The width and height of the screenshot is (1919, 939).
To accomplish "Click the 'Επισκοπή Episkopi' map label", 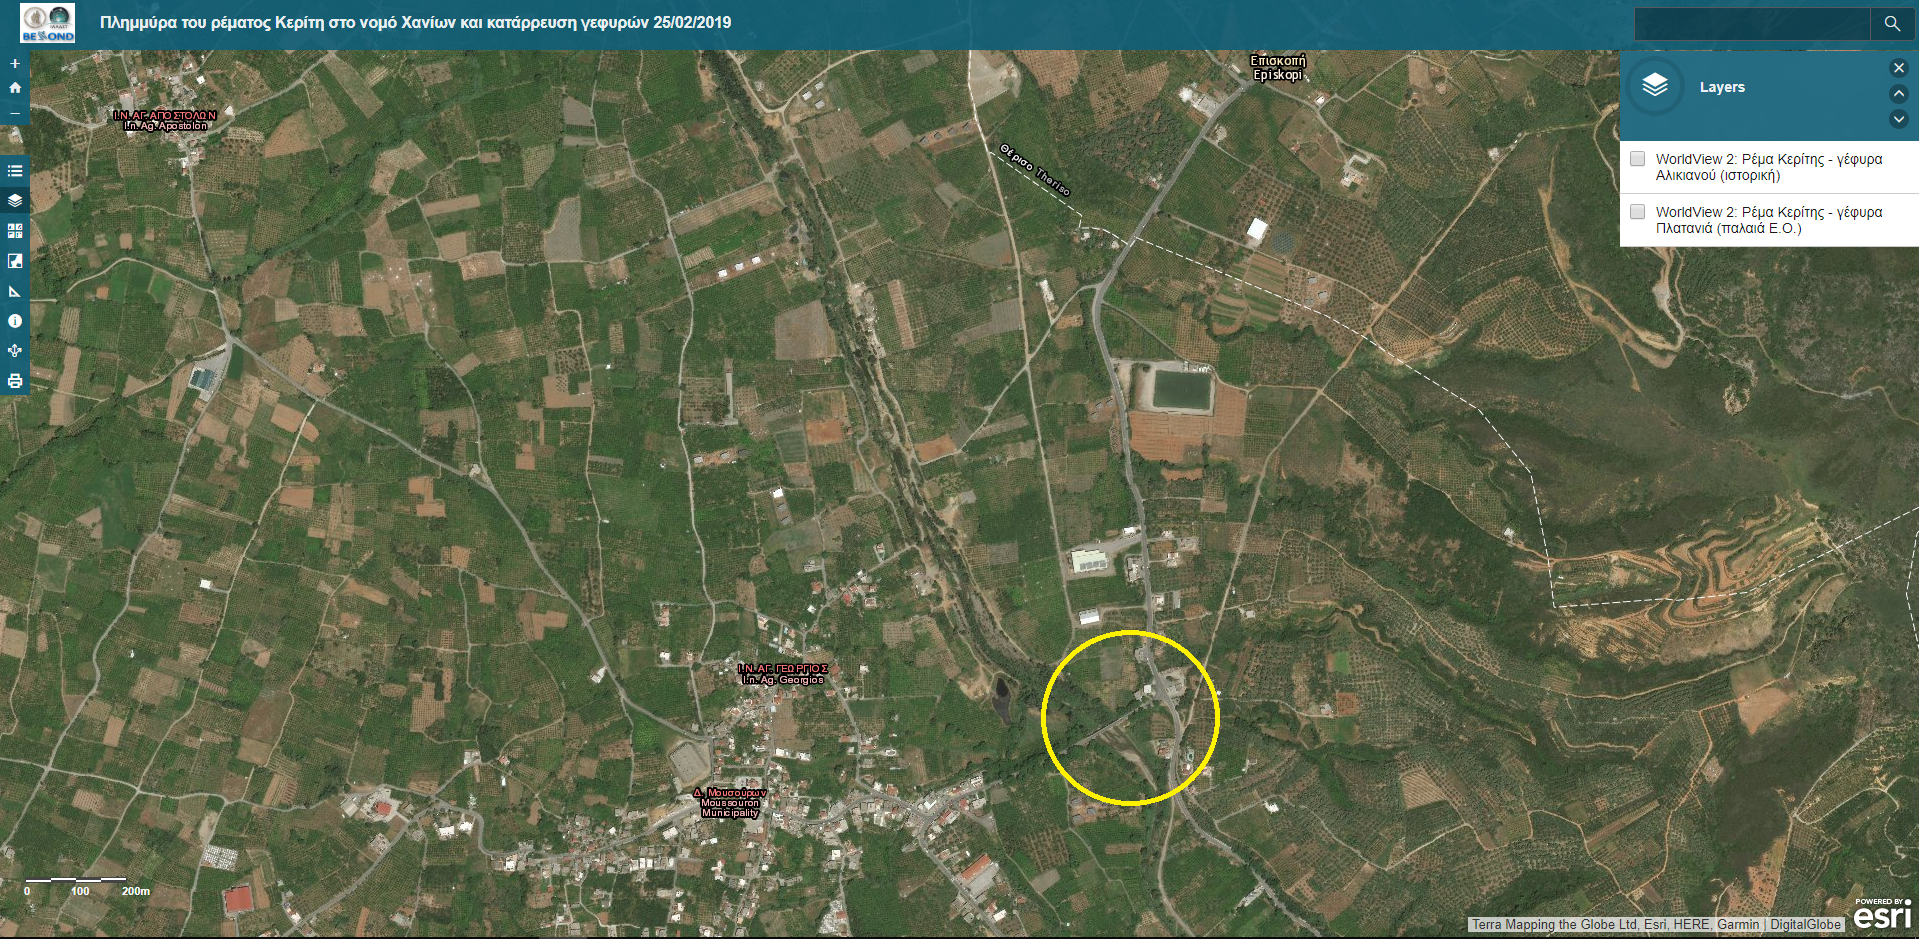I will pos(1278,68).
